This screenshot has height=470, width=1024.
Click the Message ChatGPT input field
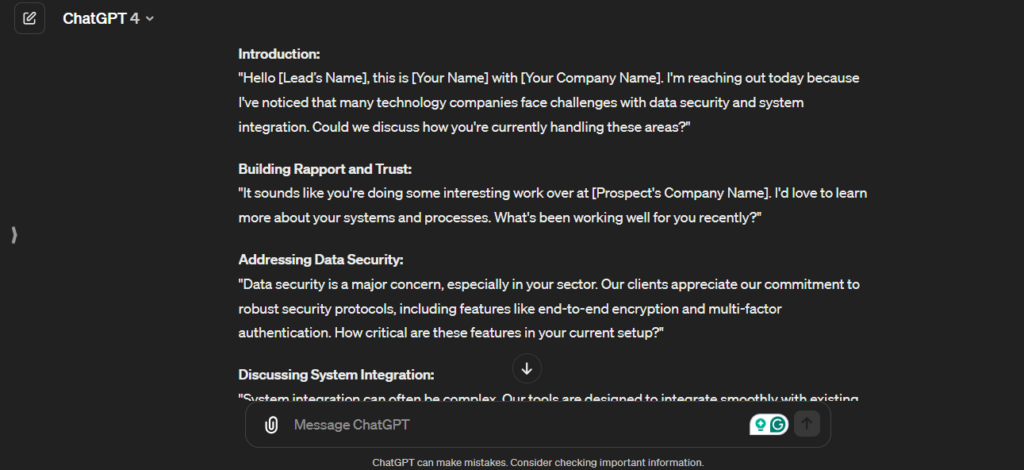(500, 425)
